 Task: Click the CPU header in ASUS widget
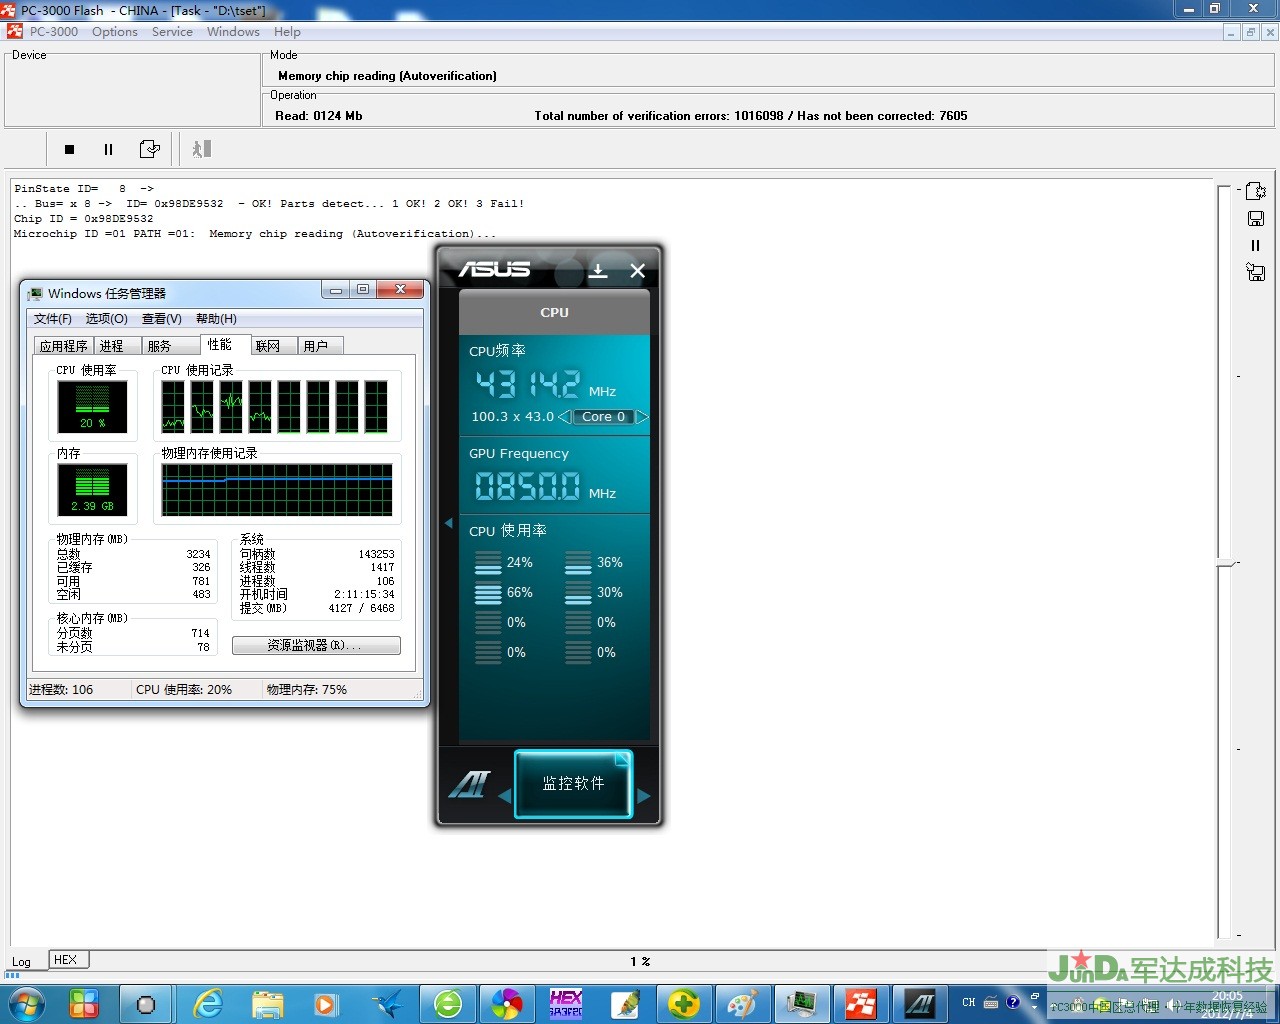point(554,313)
